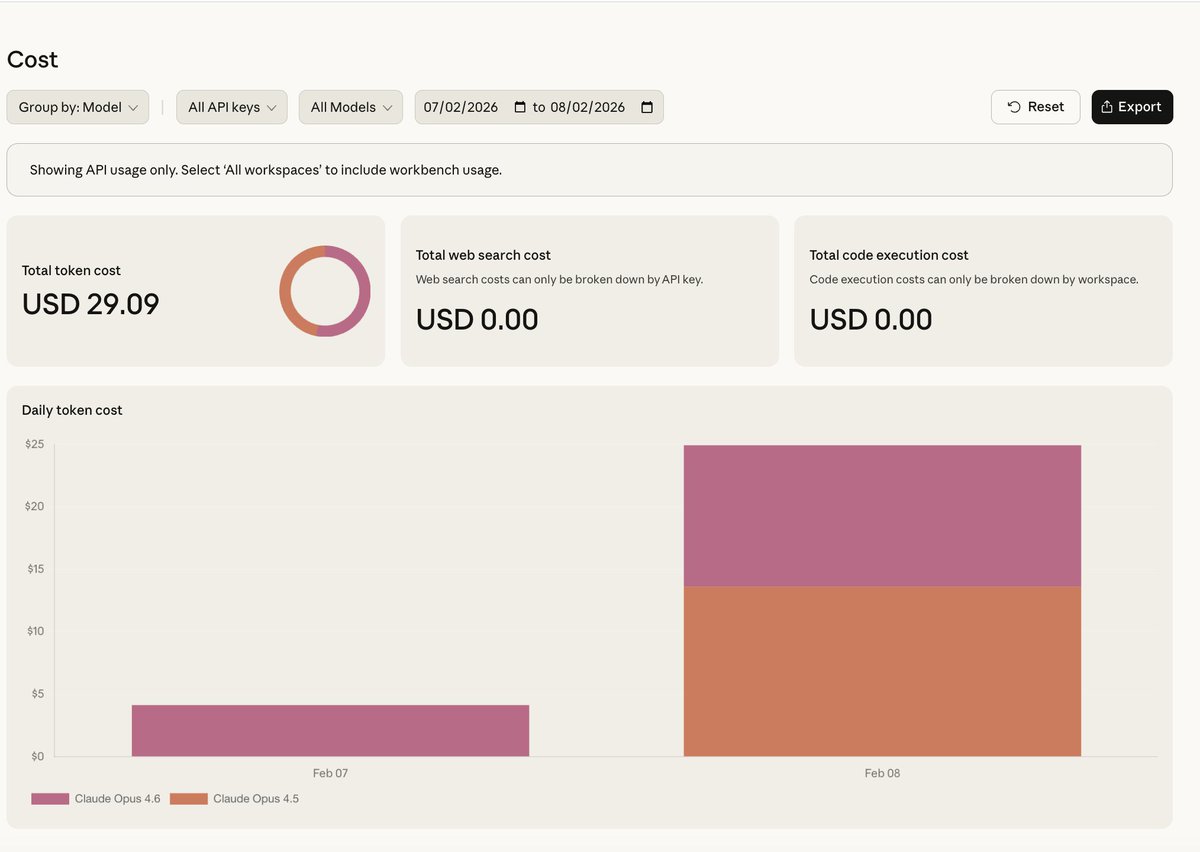Click the Daily token cost chart title
Image resolution: width=1200 pixels, height=852 pixels.
(72, 410)
